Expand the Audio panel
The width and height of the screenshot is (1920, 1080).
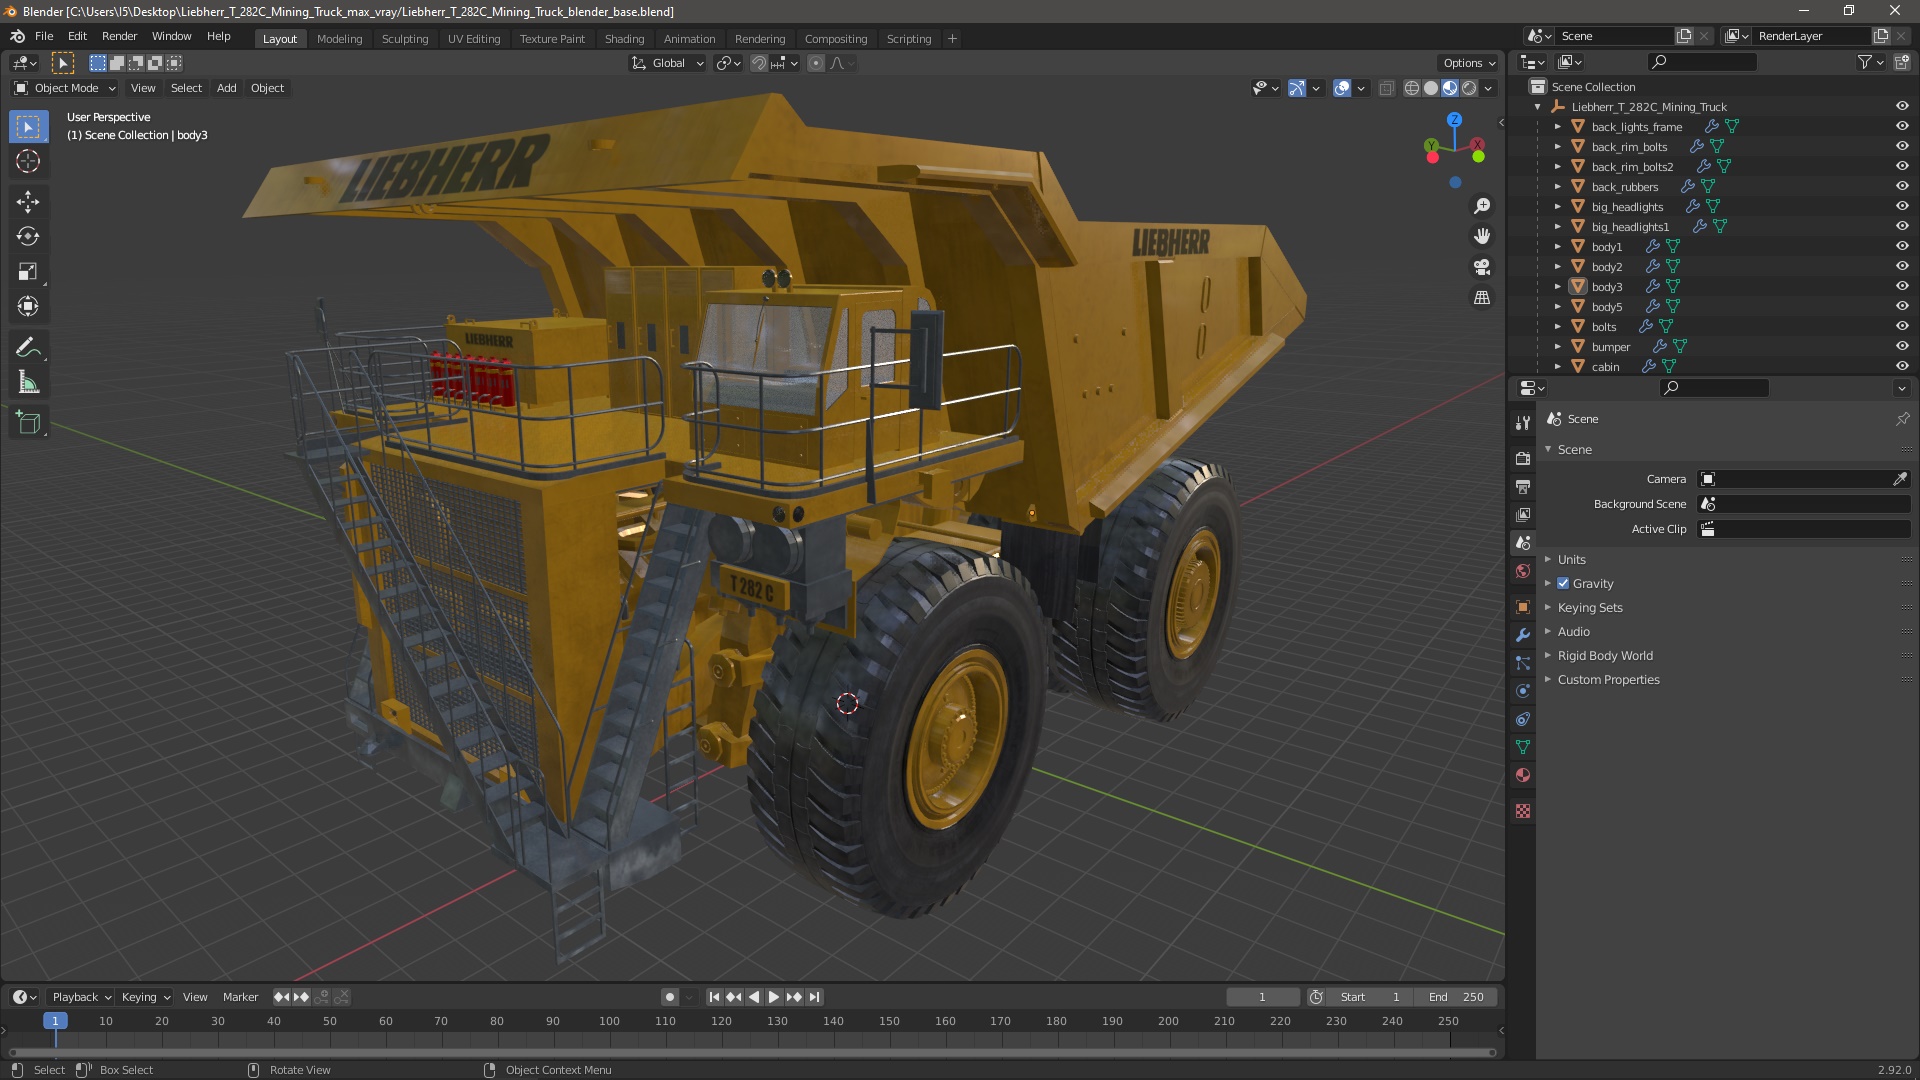pos(1573,632)
